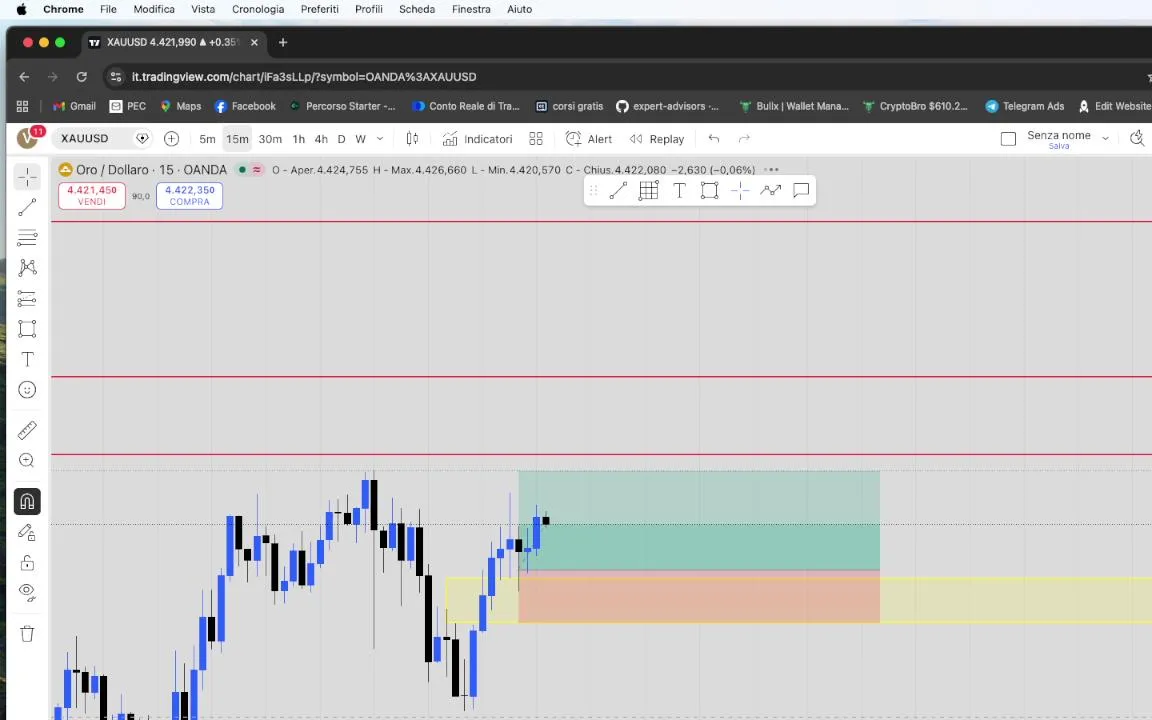1152x720 pixels.
Task: Remove drawings with trash icon
Action: click(27, 633)
